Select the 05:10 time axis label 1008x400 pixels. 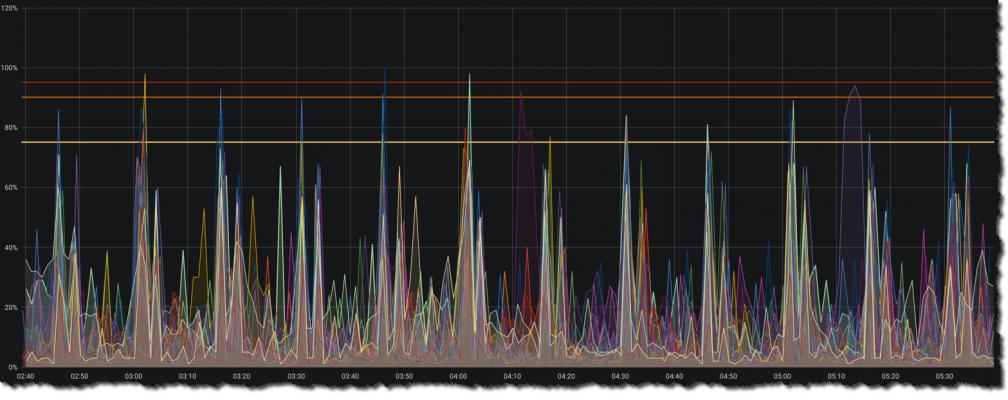[x=836, y=375]
